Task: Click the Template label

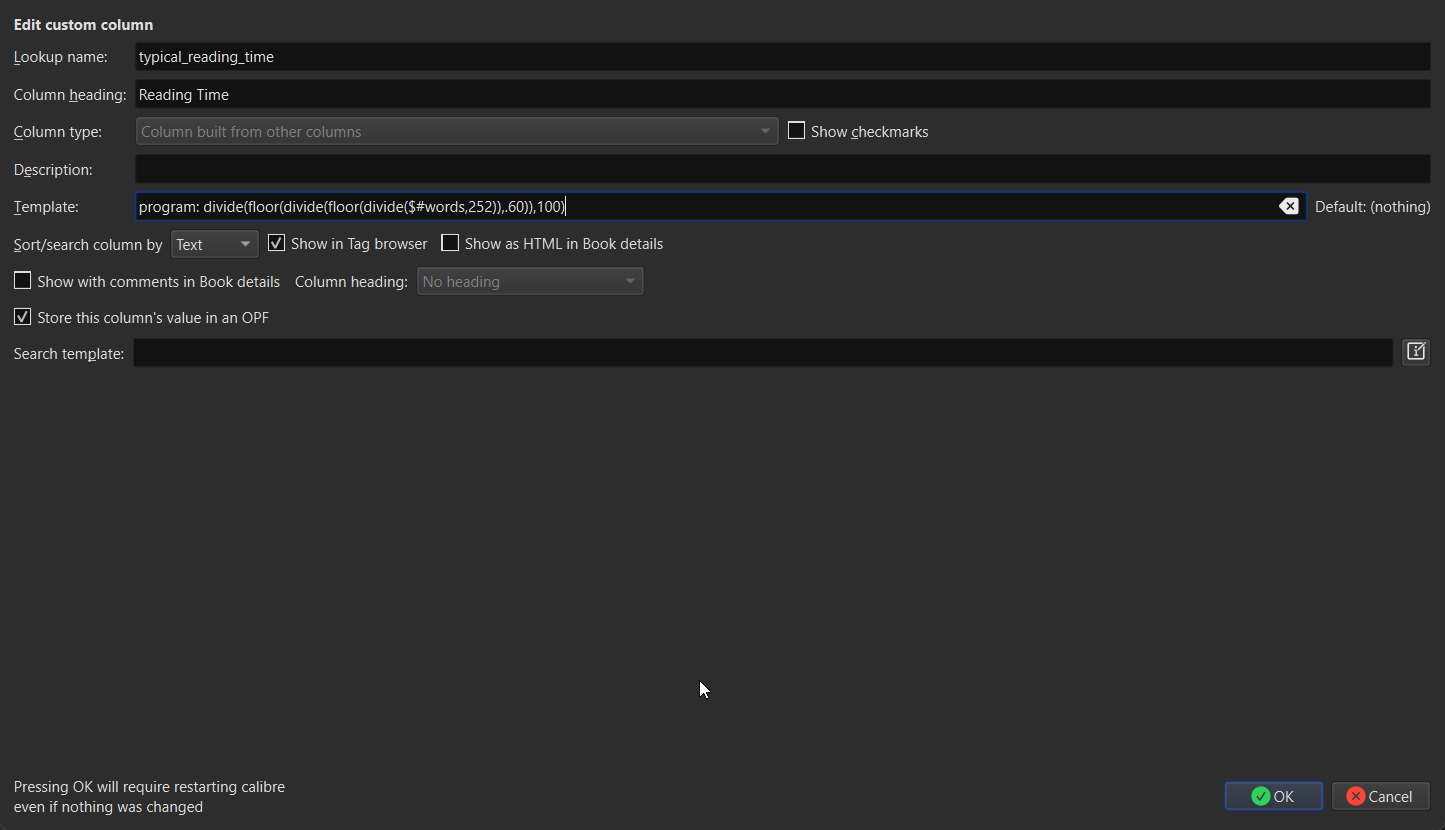Action: (46, 207)
